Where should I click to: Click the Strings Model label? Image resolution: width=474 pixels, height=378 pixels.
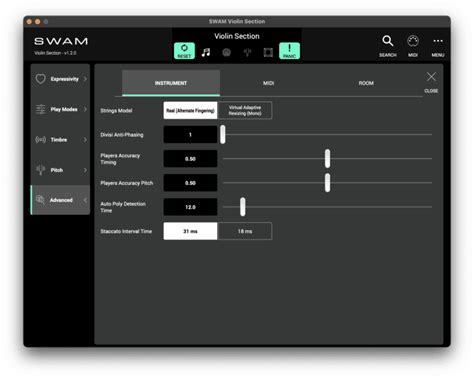coord(116,110)
